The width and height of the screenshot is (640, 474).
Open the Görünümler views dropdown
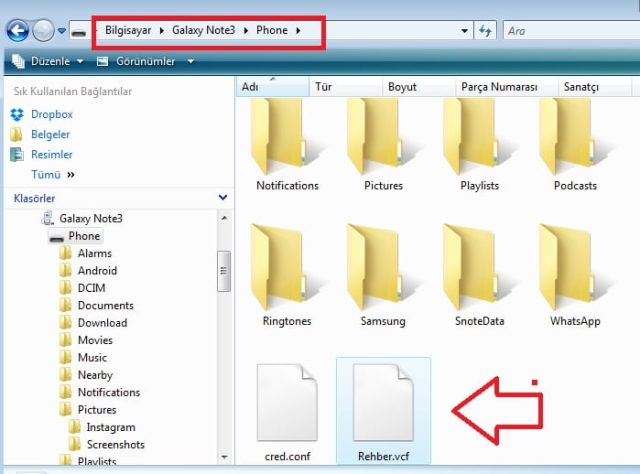[x=145, y=62]
